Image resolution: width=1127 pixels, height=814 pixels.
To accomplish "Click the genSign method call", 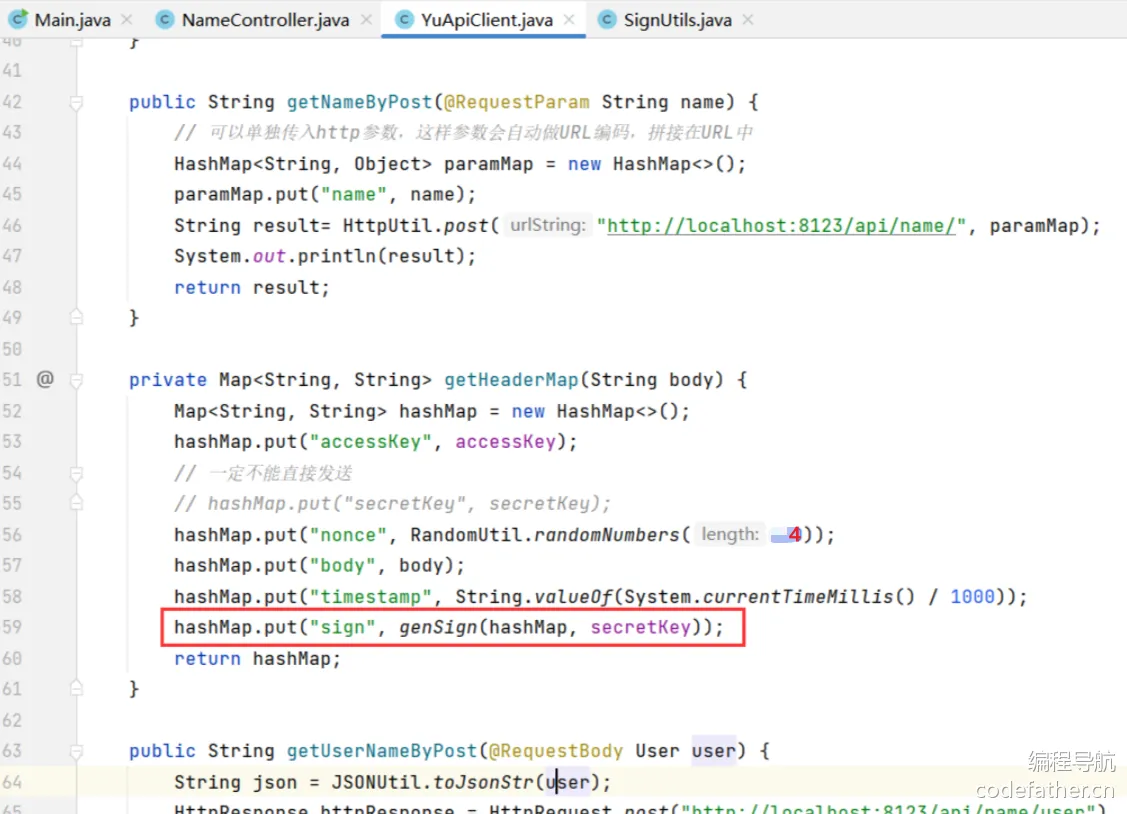I will (438, 627).
